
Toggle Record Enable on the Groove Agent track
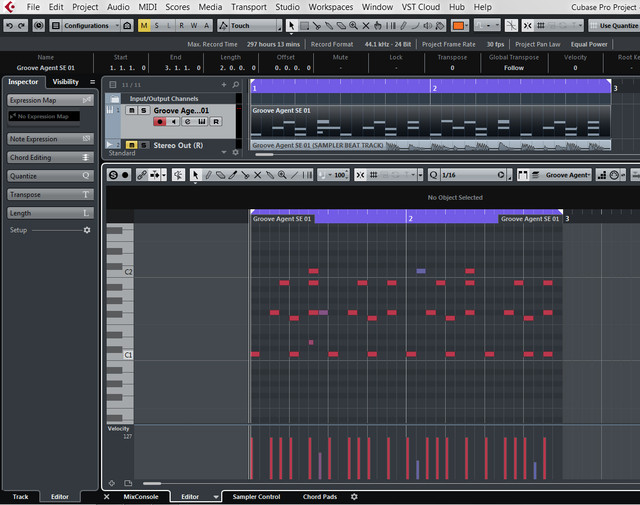pyautogui.click(x=160, y=122)
